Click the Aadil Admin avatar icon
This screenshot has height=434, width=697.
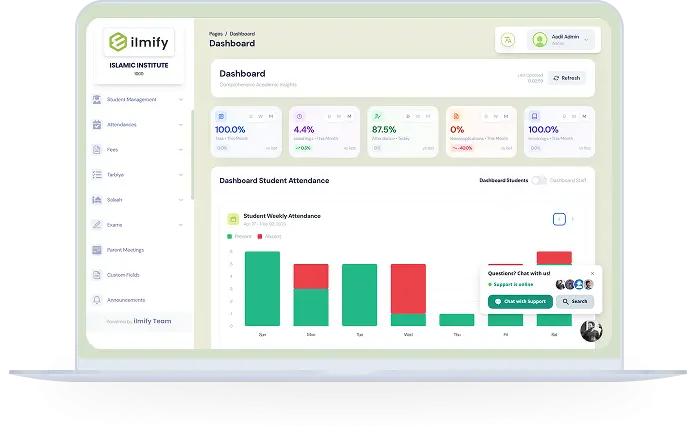point(540,40)
